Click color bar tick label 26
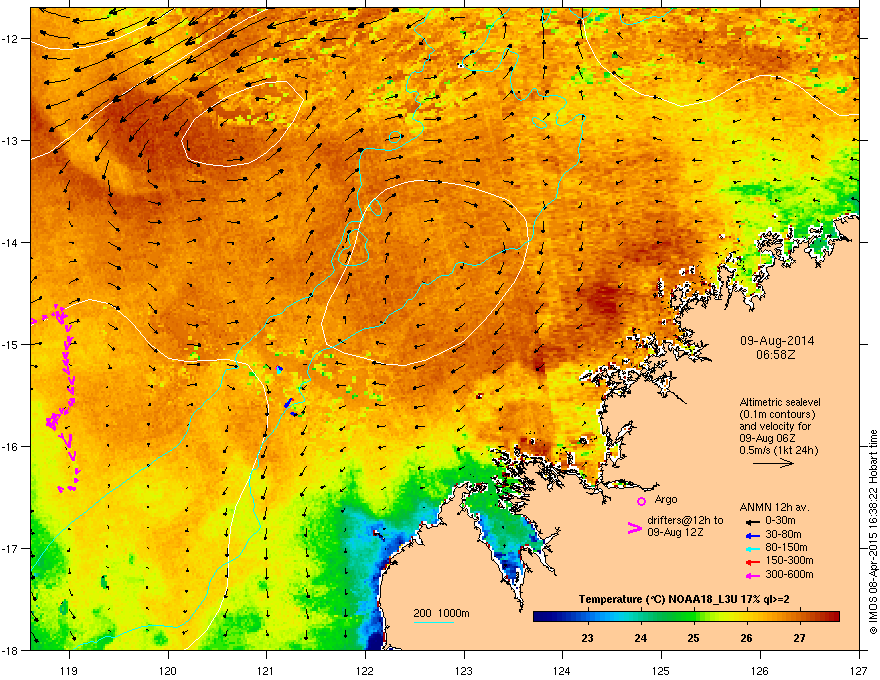Screen dimensions: 880x680 click(x=746, y=638)
